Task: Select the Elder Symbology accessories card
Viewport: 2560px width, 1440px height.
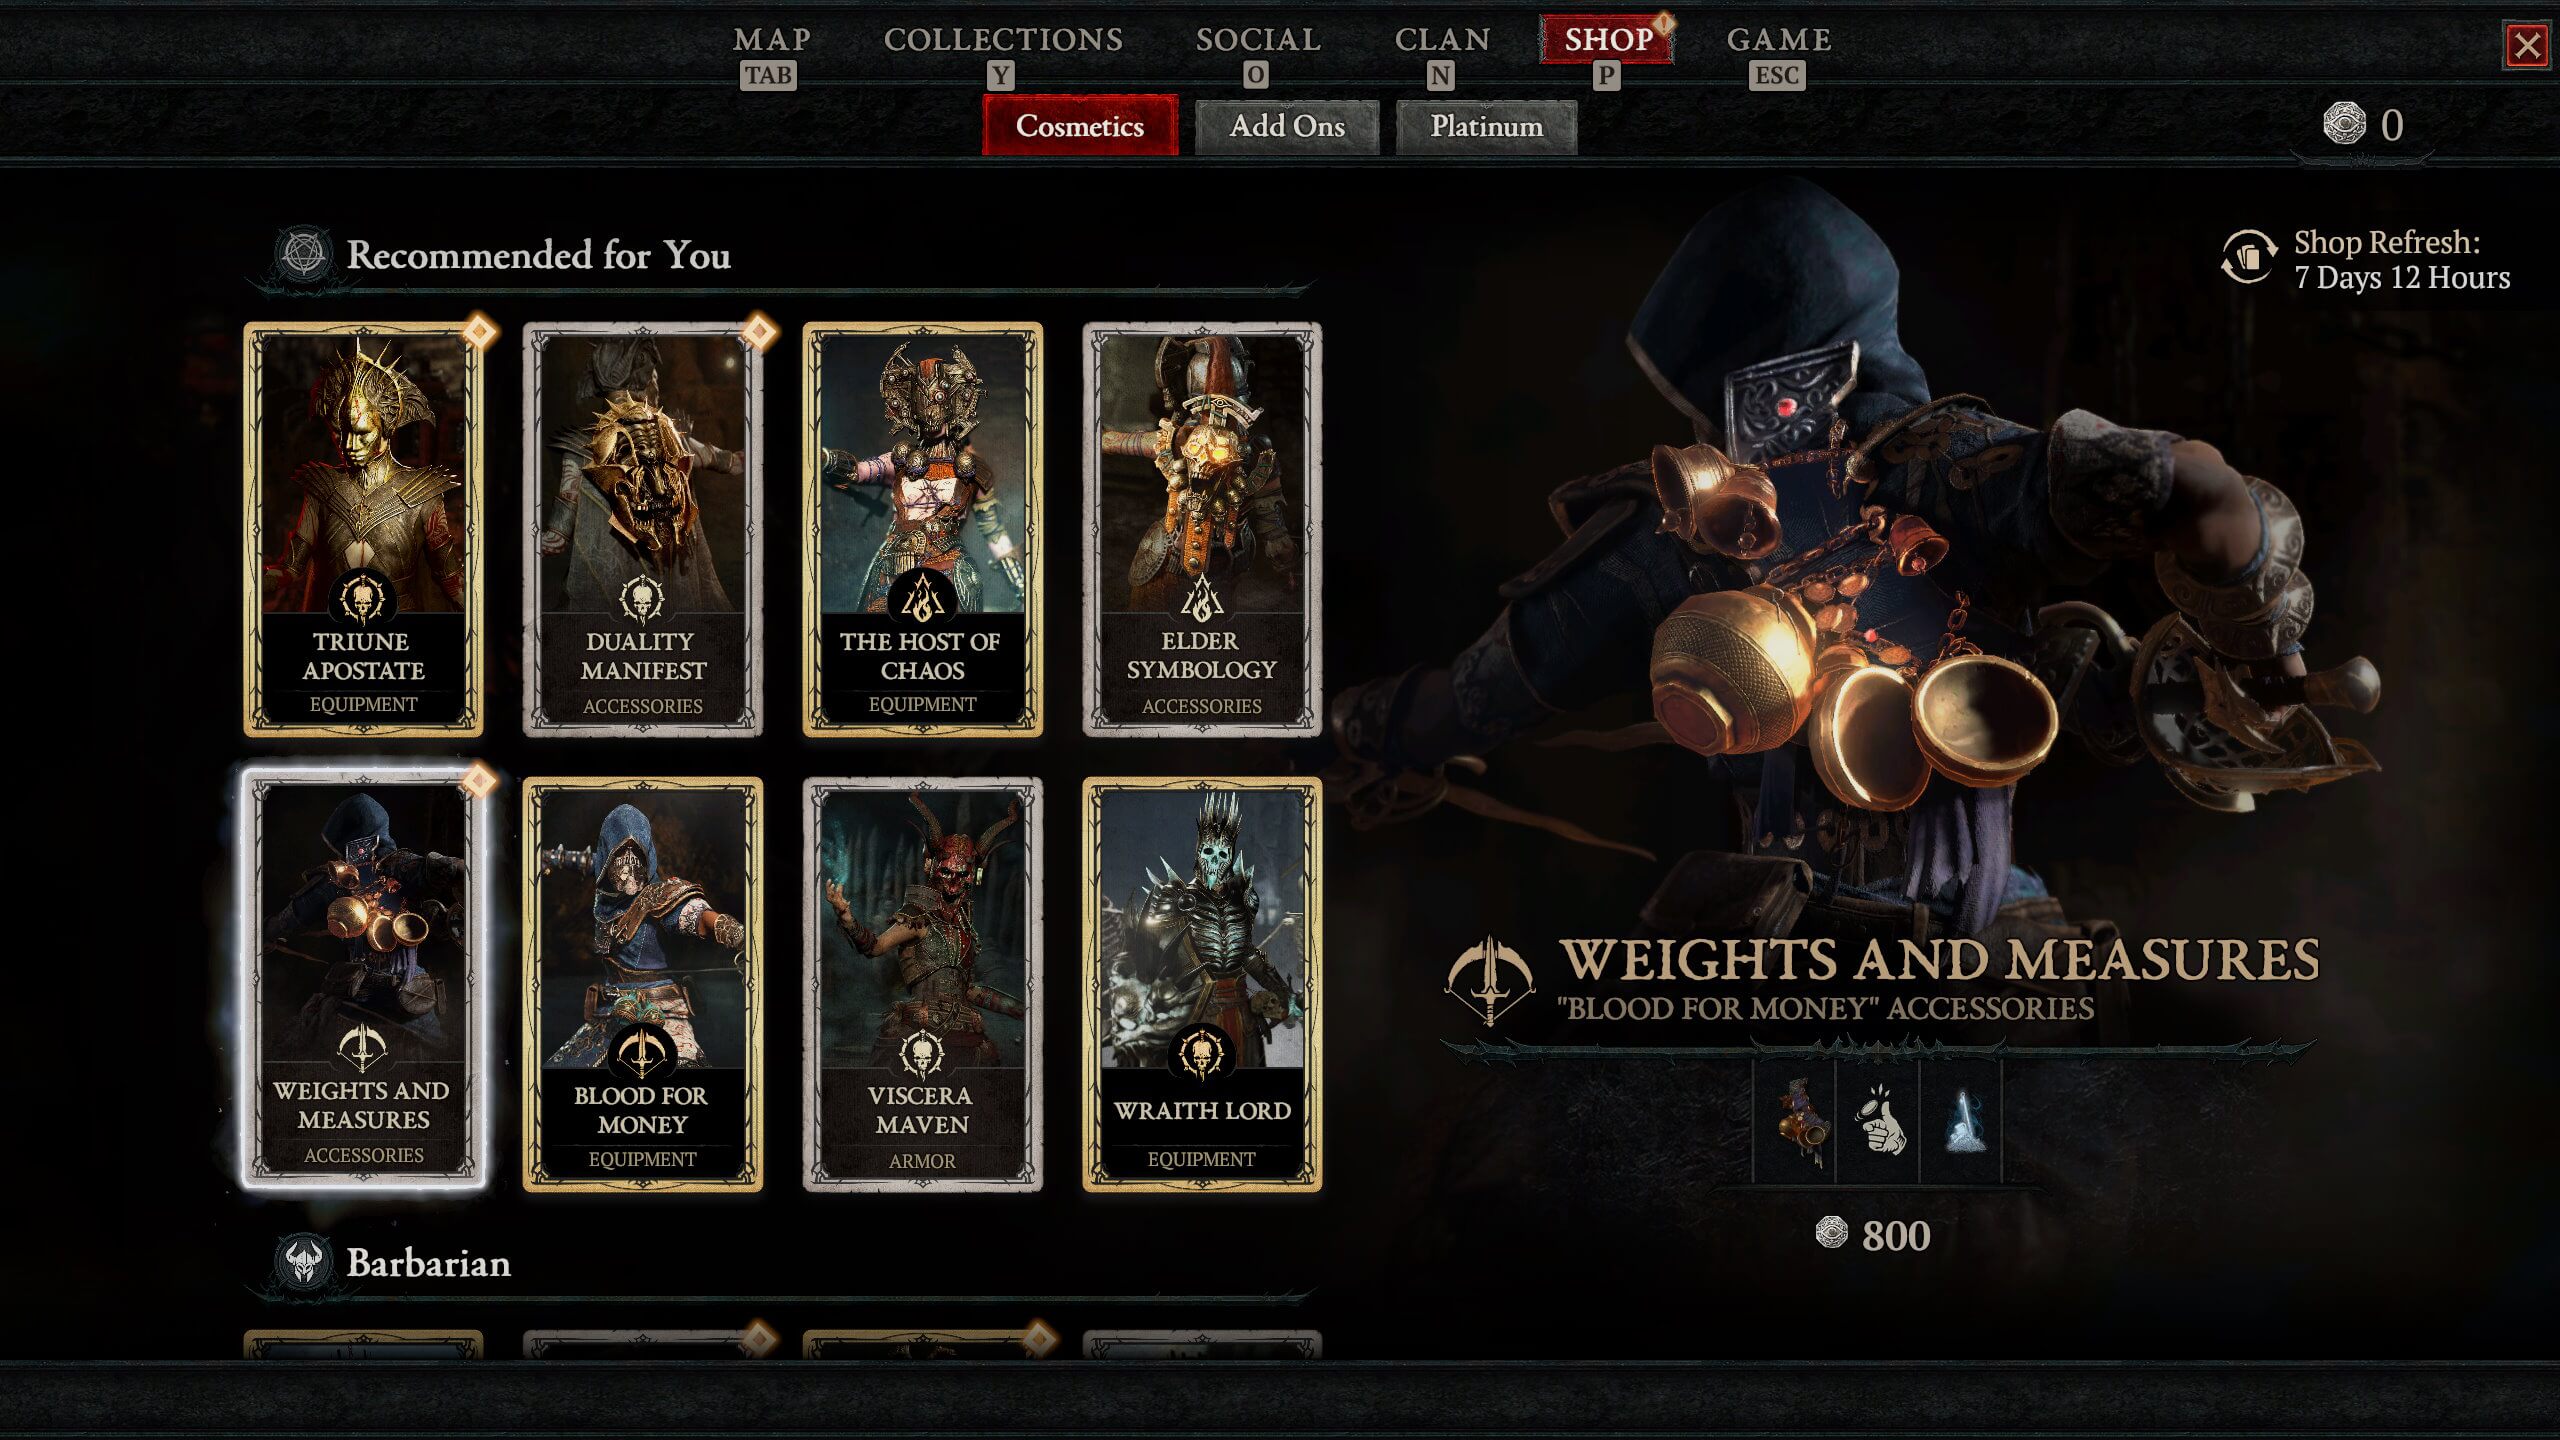Action: [1202, 529]
